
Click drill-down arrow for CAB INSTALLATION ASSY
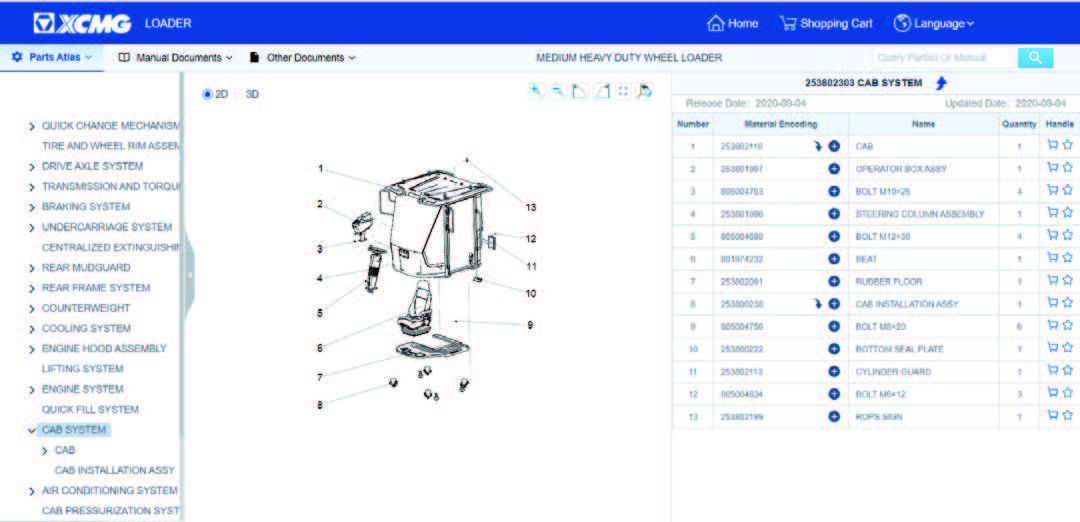[818, 303]
